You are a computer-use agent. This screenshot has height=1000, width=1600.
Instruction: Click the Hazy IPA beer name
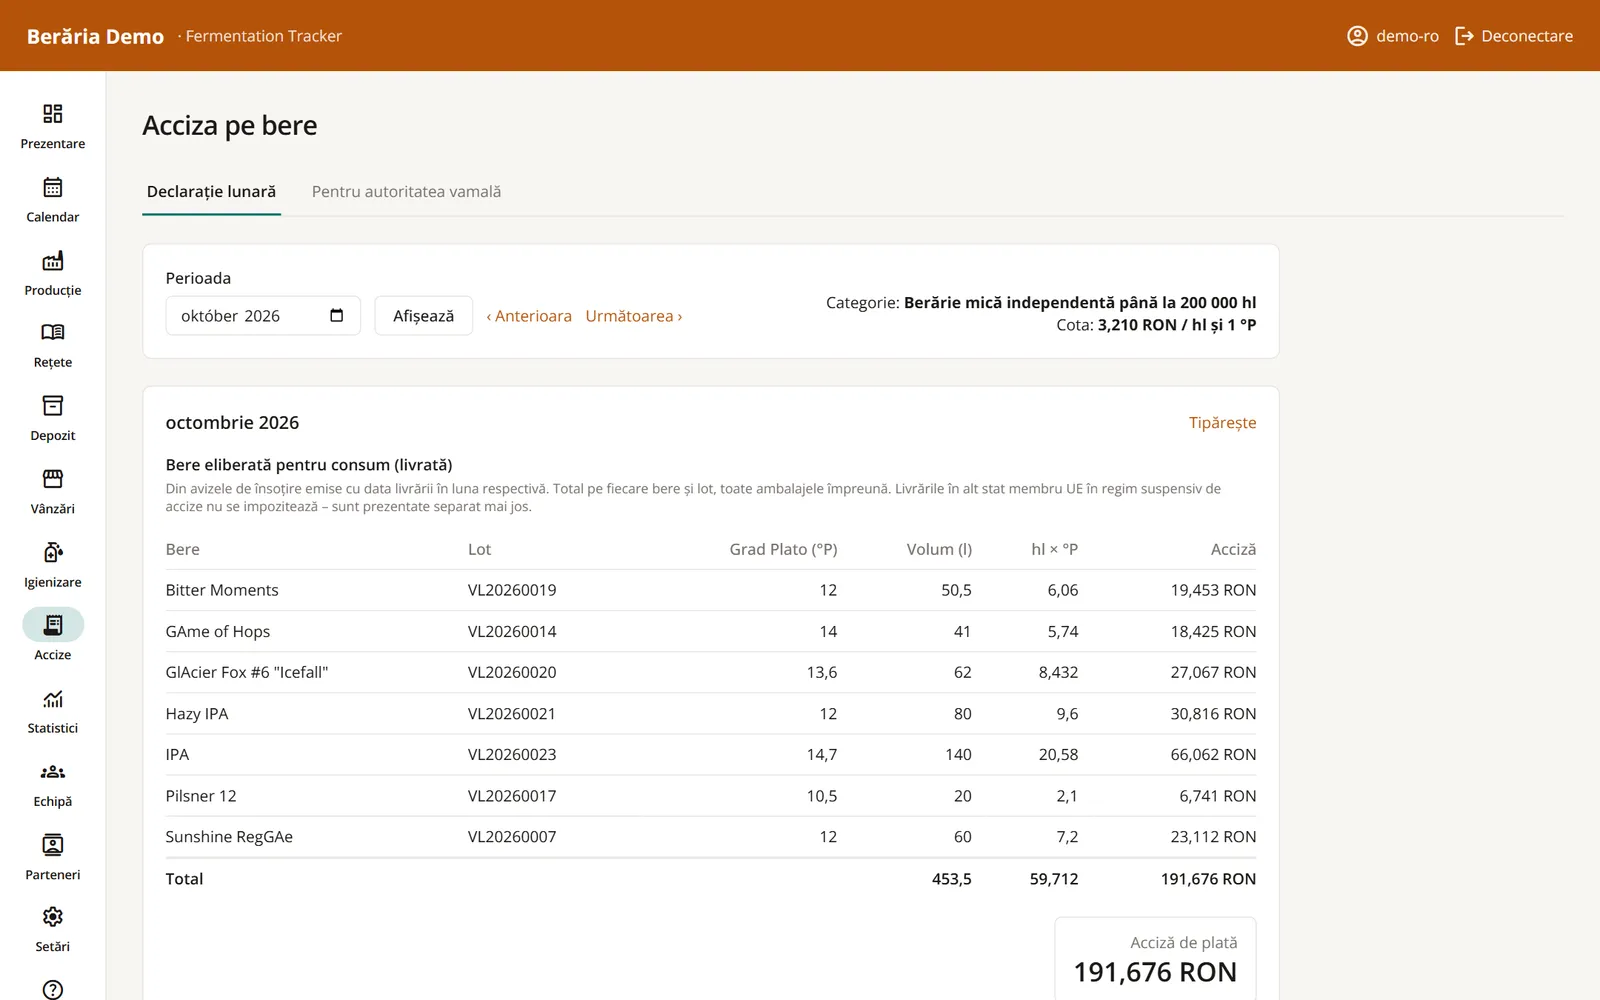(x=197, y=714)
